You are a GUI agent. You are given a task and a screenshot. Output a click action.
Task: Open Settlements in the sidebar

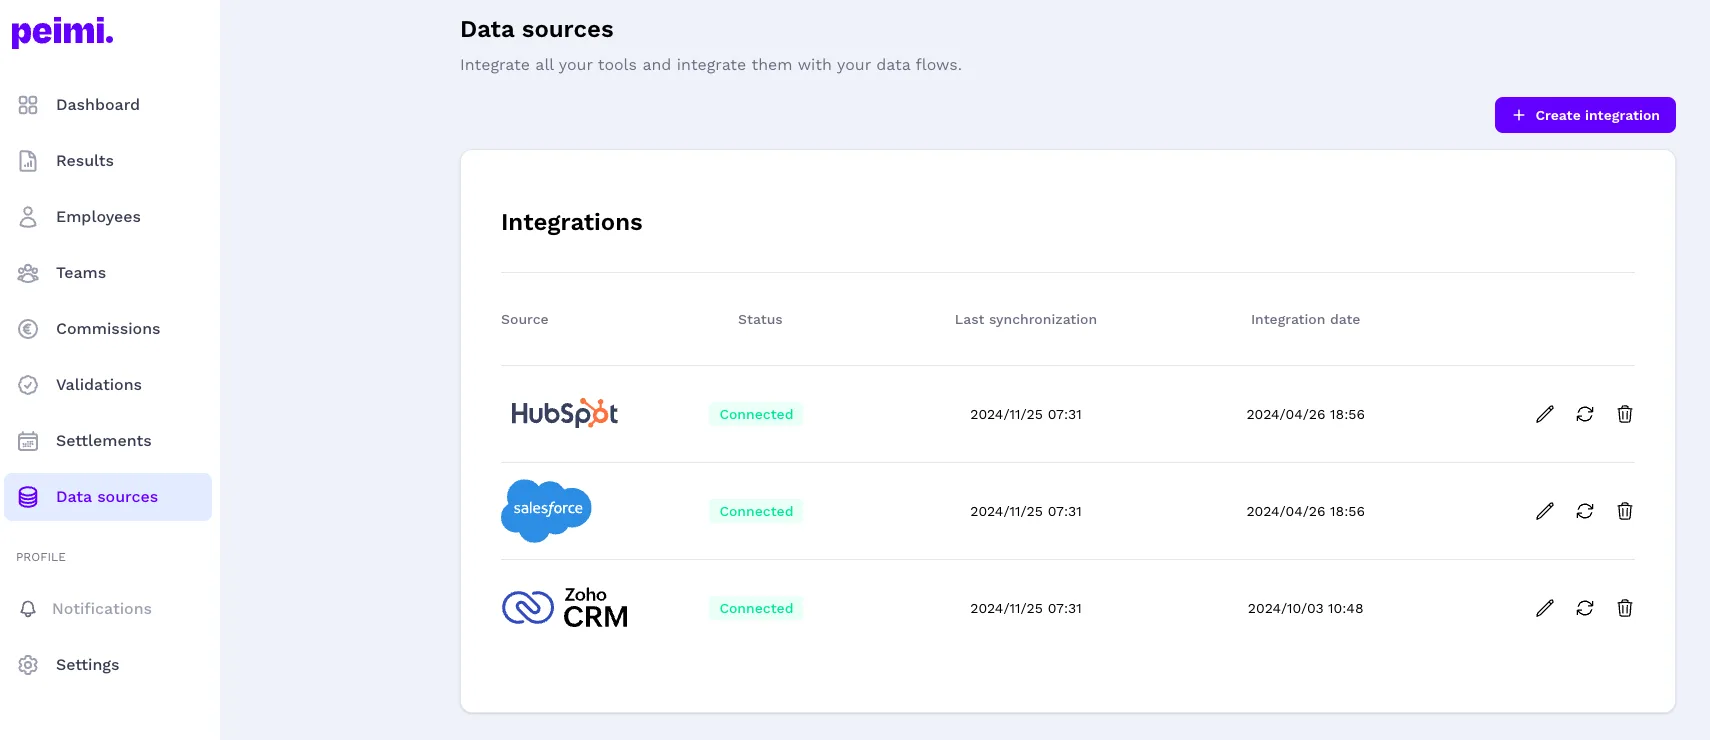pyautogui.click(x=108, y=441)
